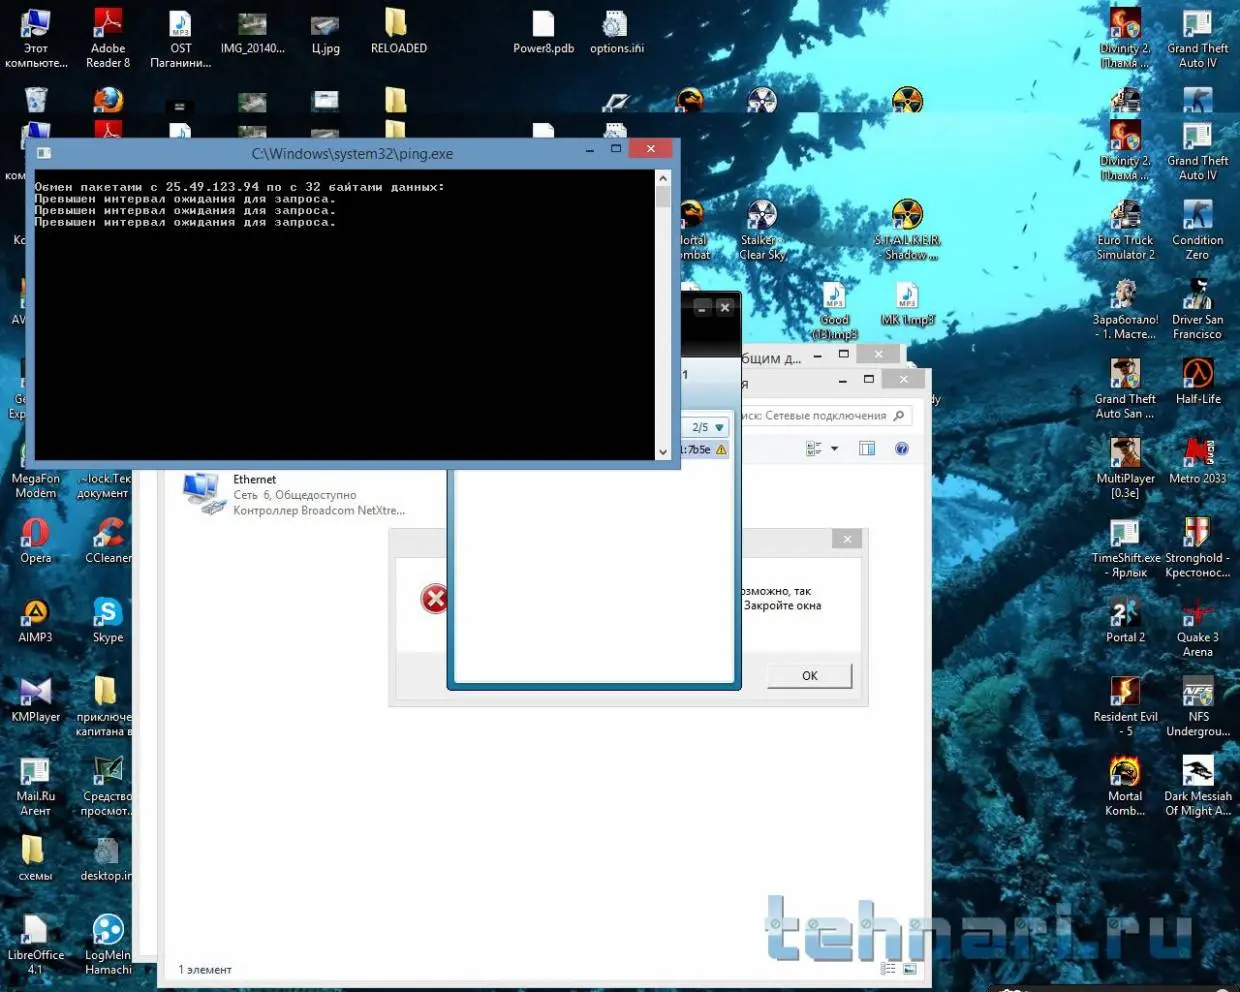Click OK in the error dialog
The image size is (1240, 992).
tap(809, 676)
